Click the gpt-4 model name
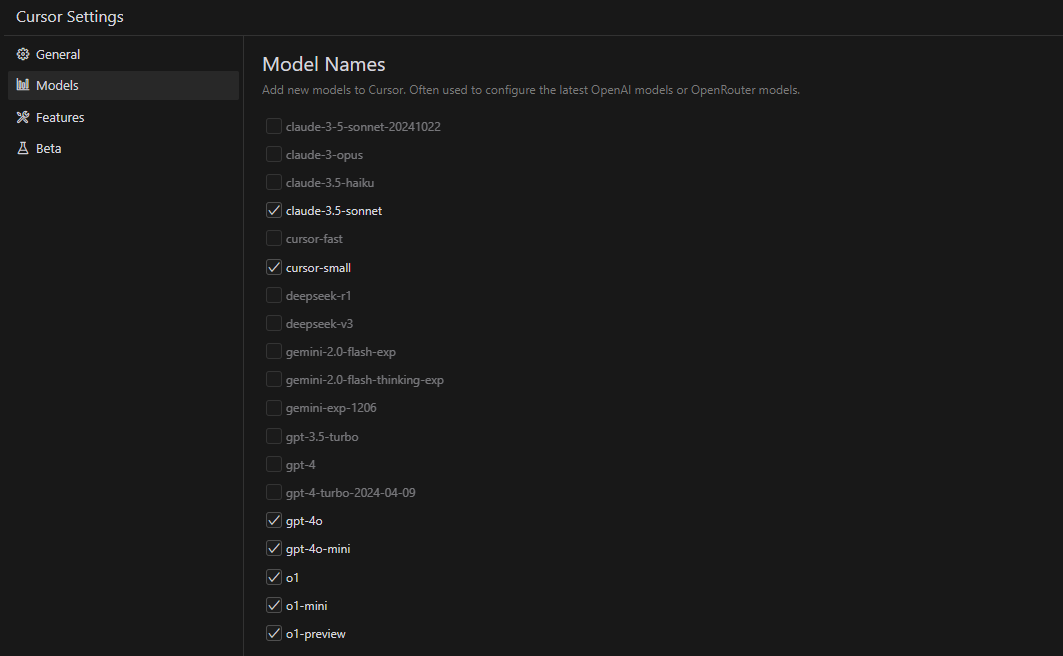The image size is (1063, 656). pos(301,465)
